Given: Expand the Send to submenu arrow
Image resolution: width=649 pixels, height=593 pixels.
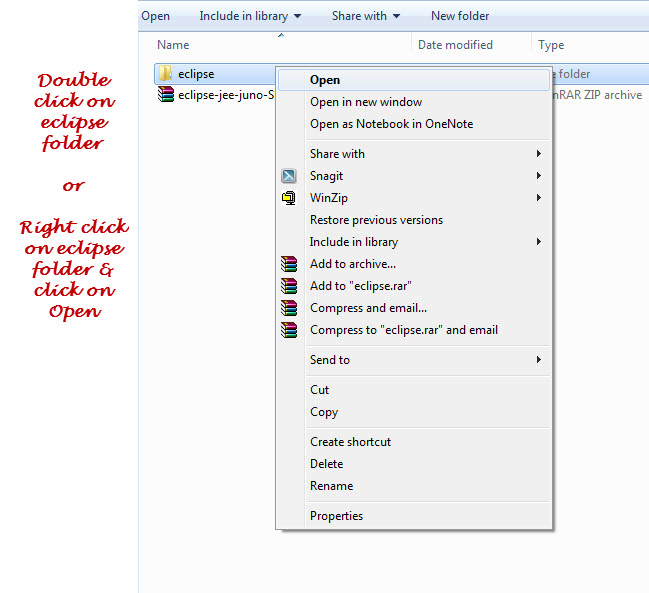Looking at the screenshot, I should coord(538,359).
